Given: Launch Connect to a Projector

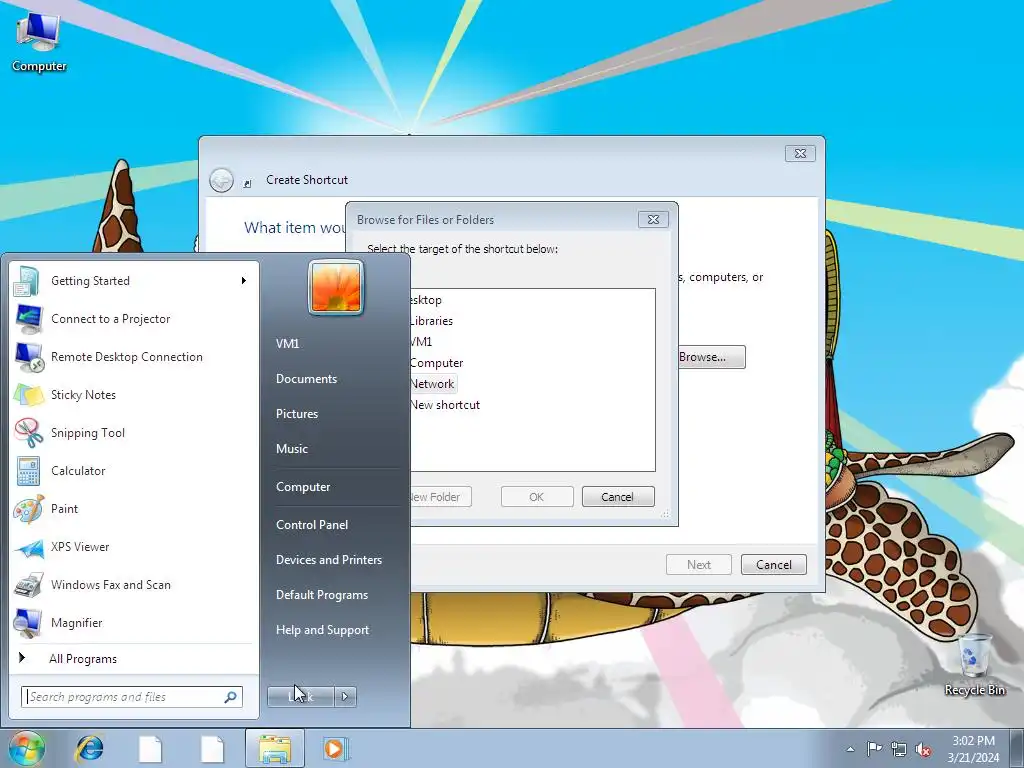Looking at the screenshot, I should [x=133, y=319].
